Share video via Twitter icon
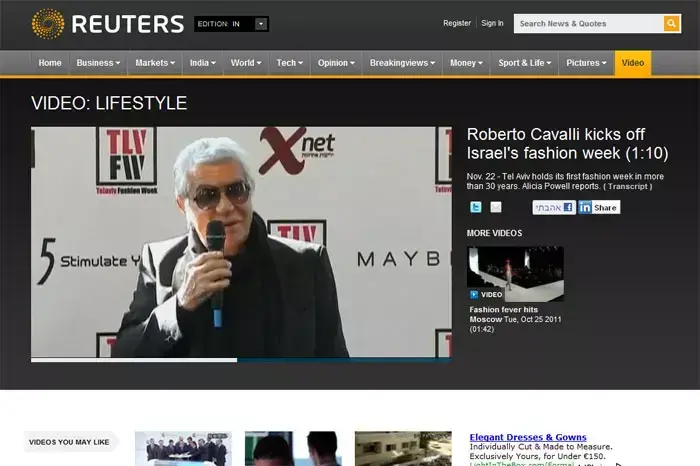 pos(476,207)
